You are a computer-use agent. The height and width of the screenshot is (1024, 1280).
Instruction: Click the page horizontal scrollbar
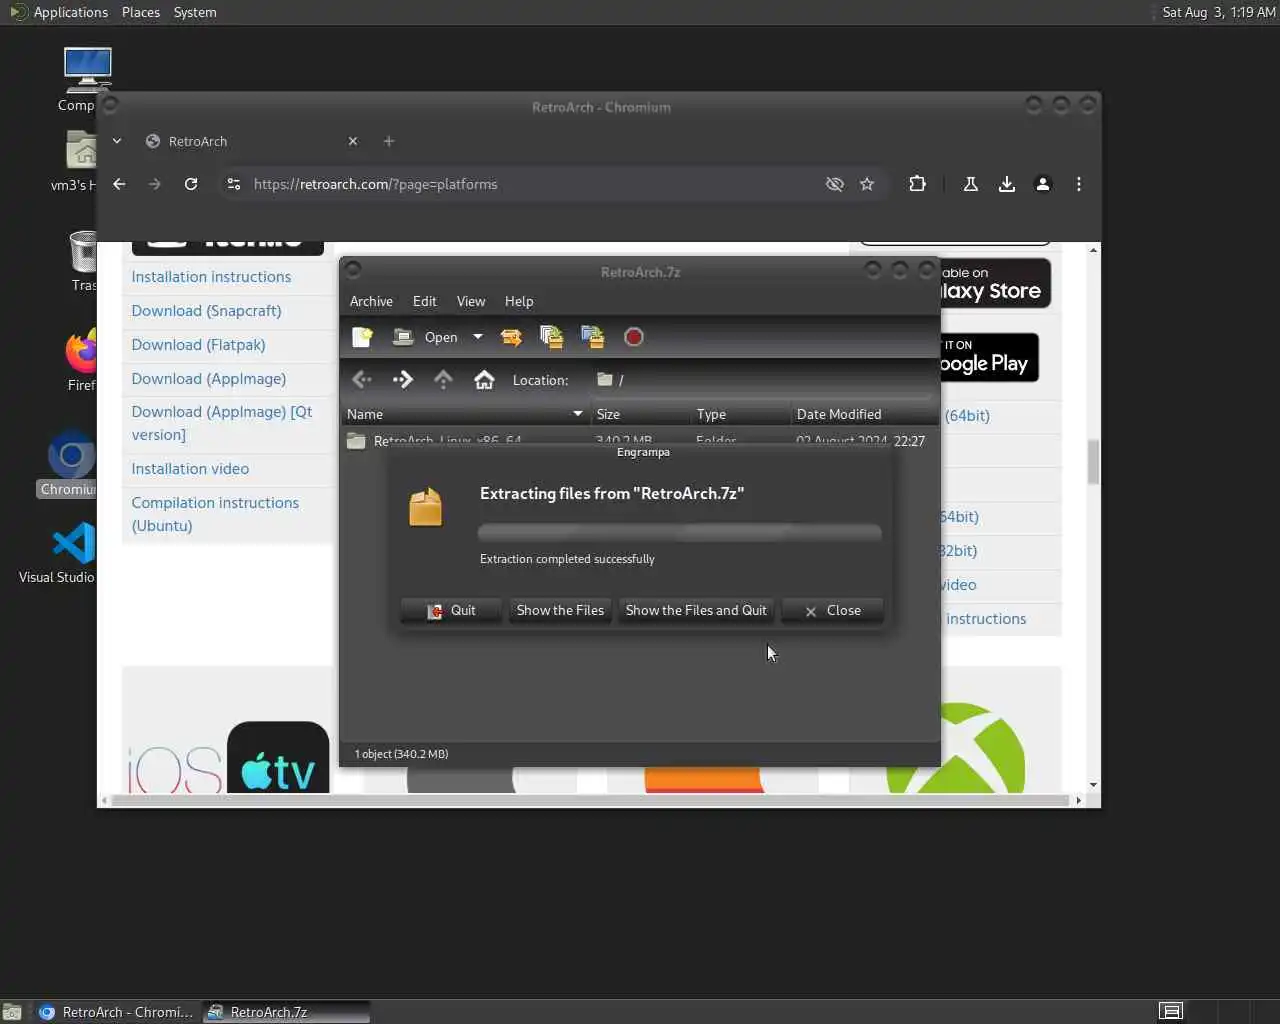(590, 800)
